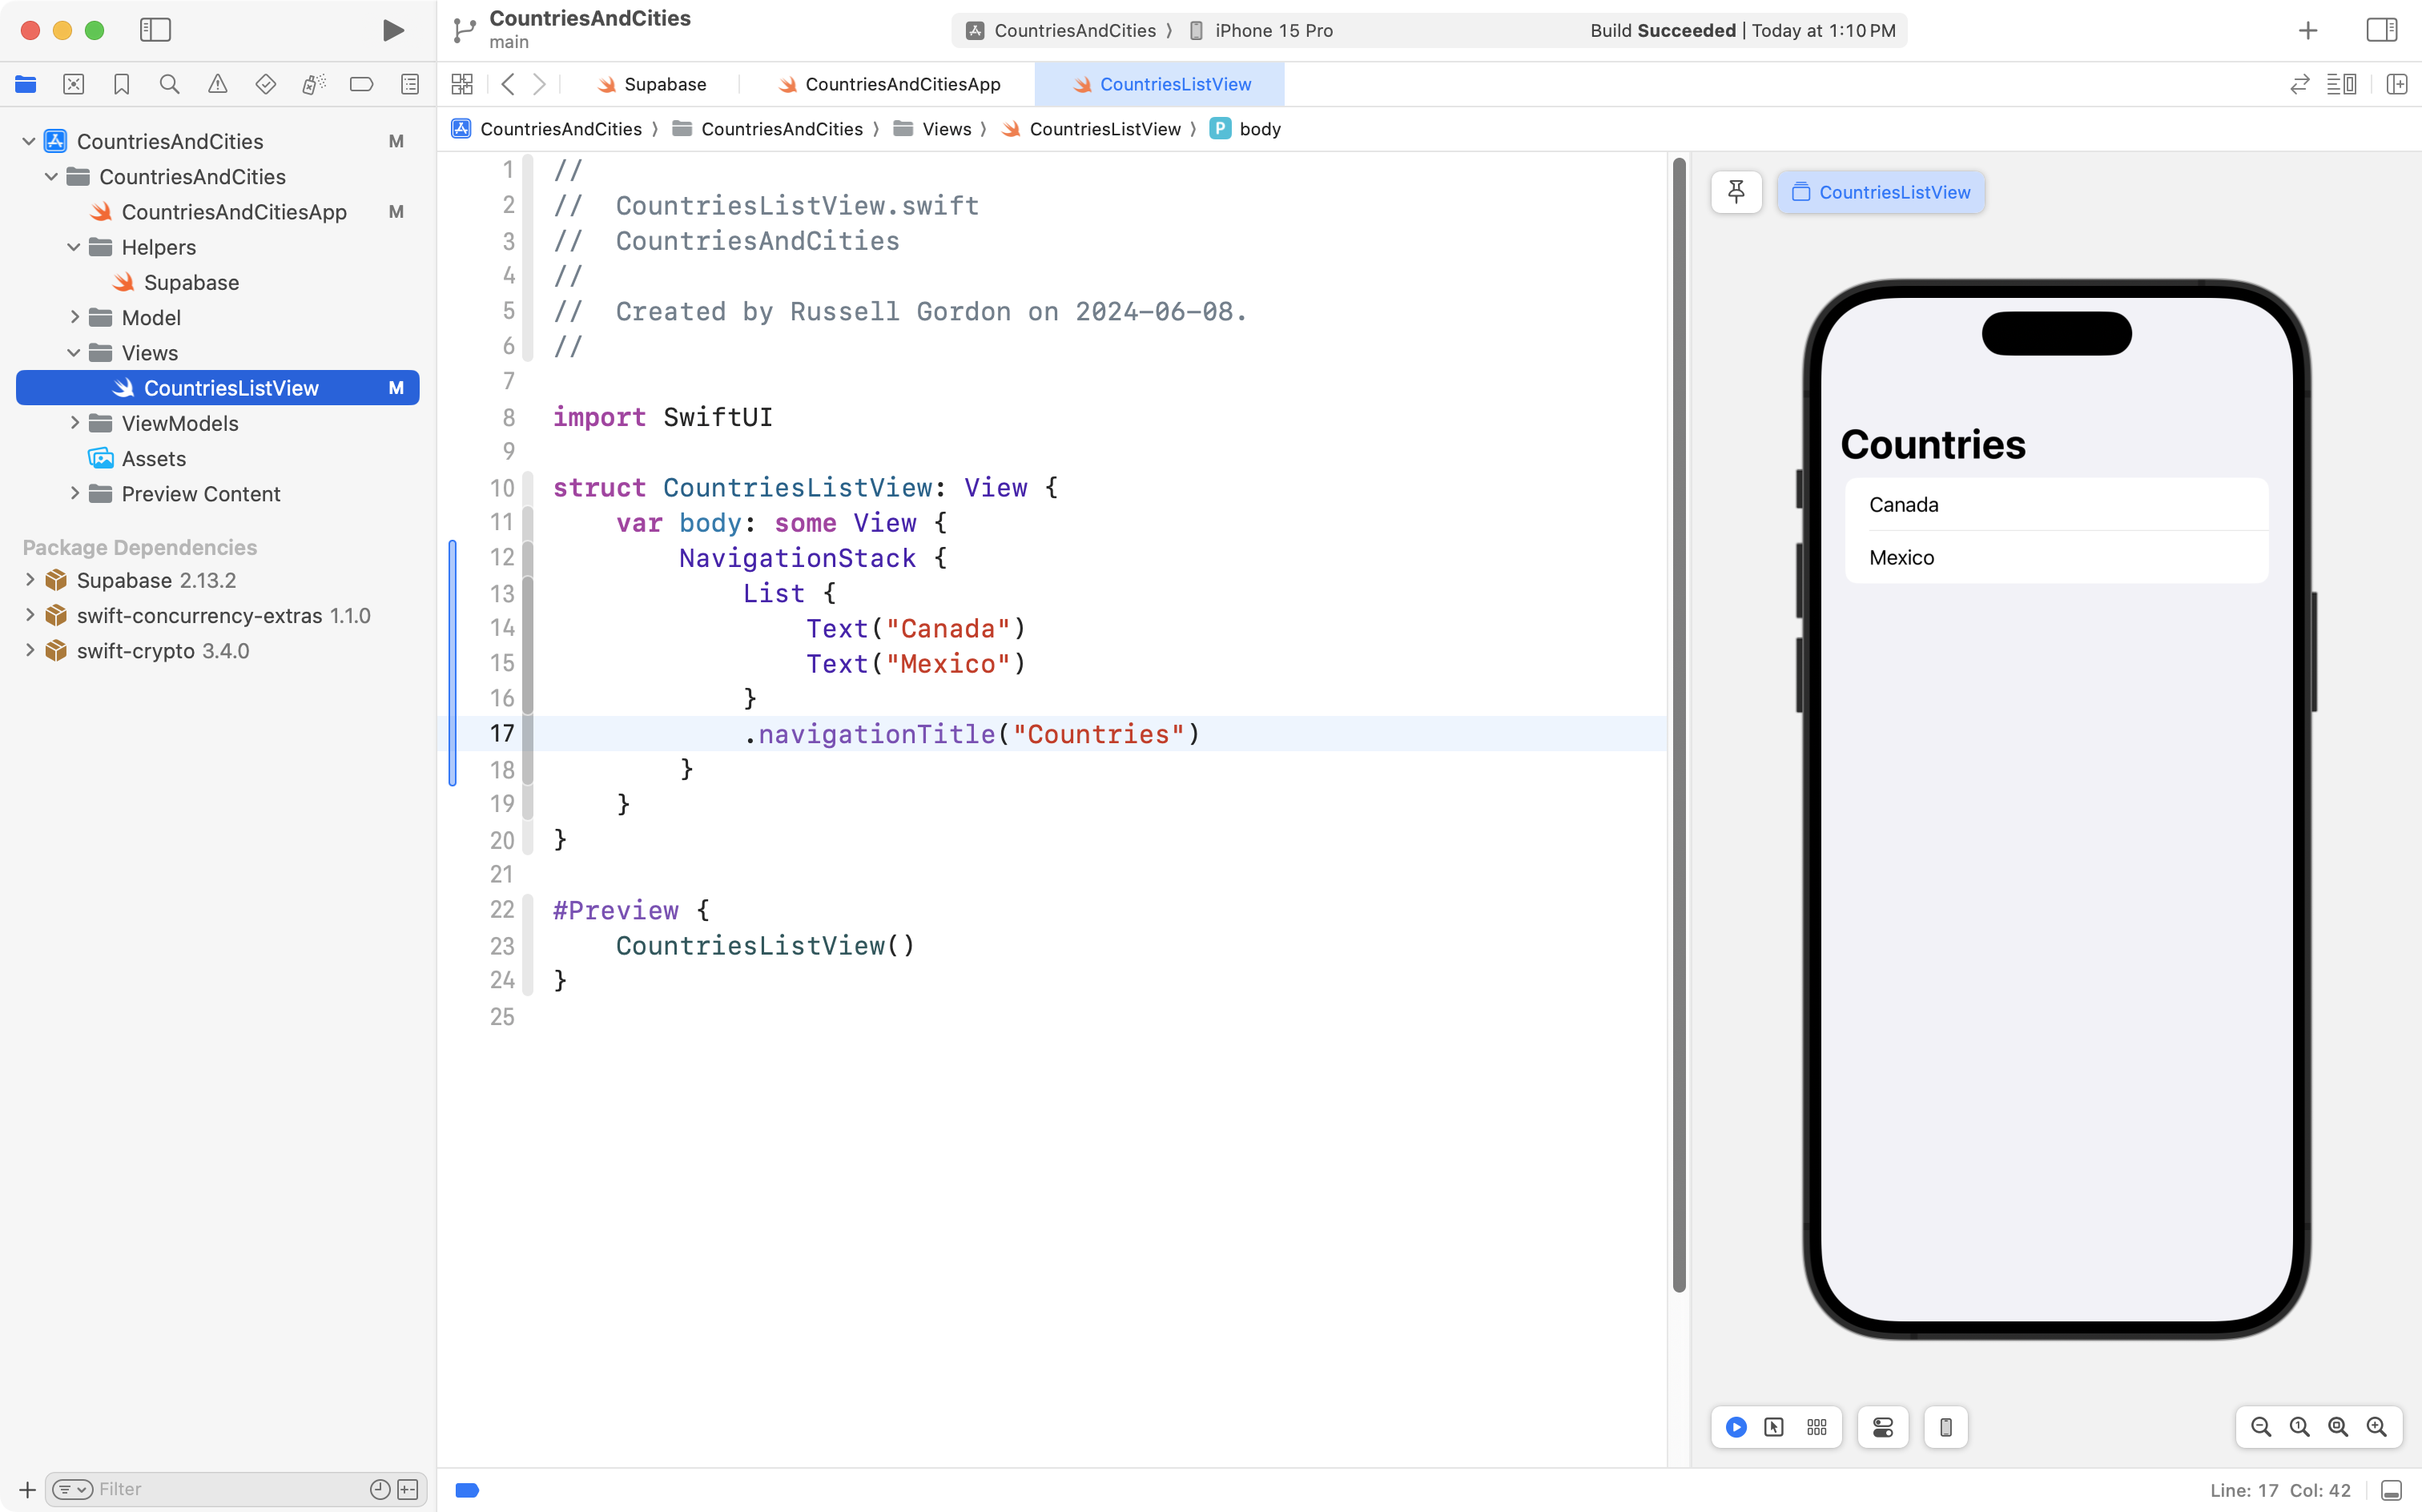Click the Run play button in toolbar
Viewport: 2422px width, 1512px height.
[x=393, y=31]
